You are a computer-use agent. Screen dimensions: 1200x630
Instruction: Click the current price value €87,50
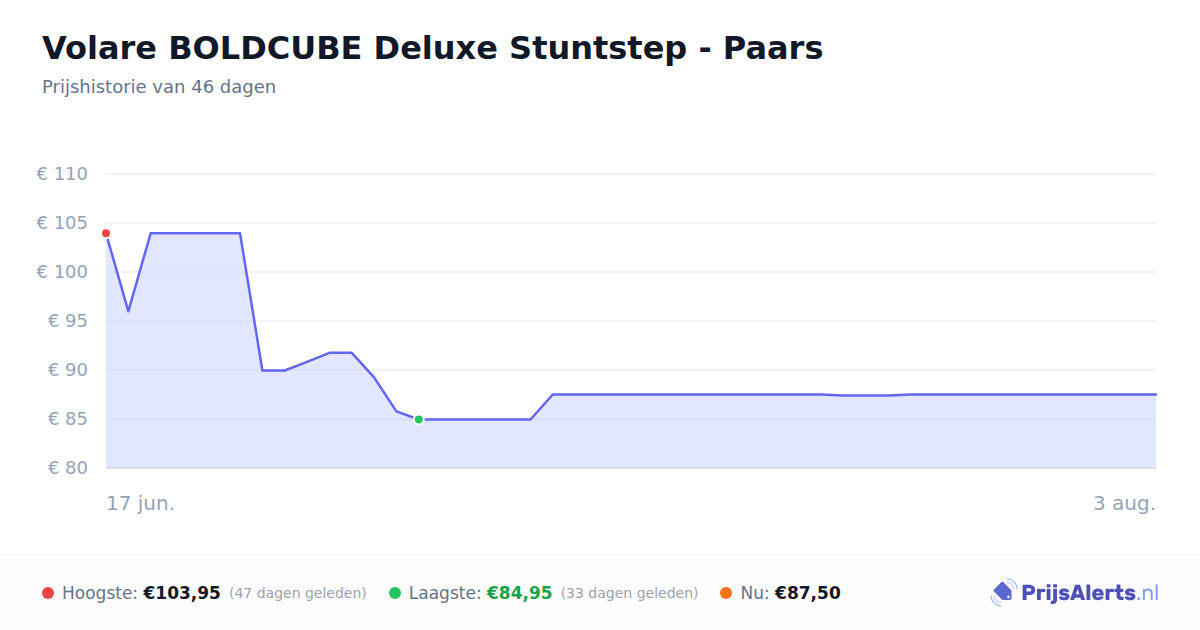(808, 593)
